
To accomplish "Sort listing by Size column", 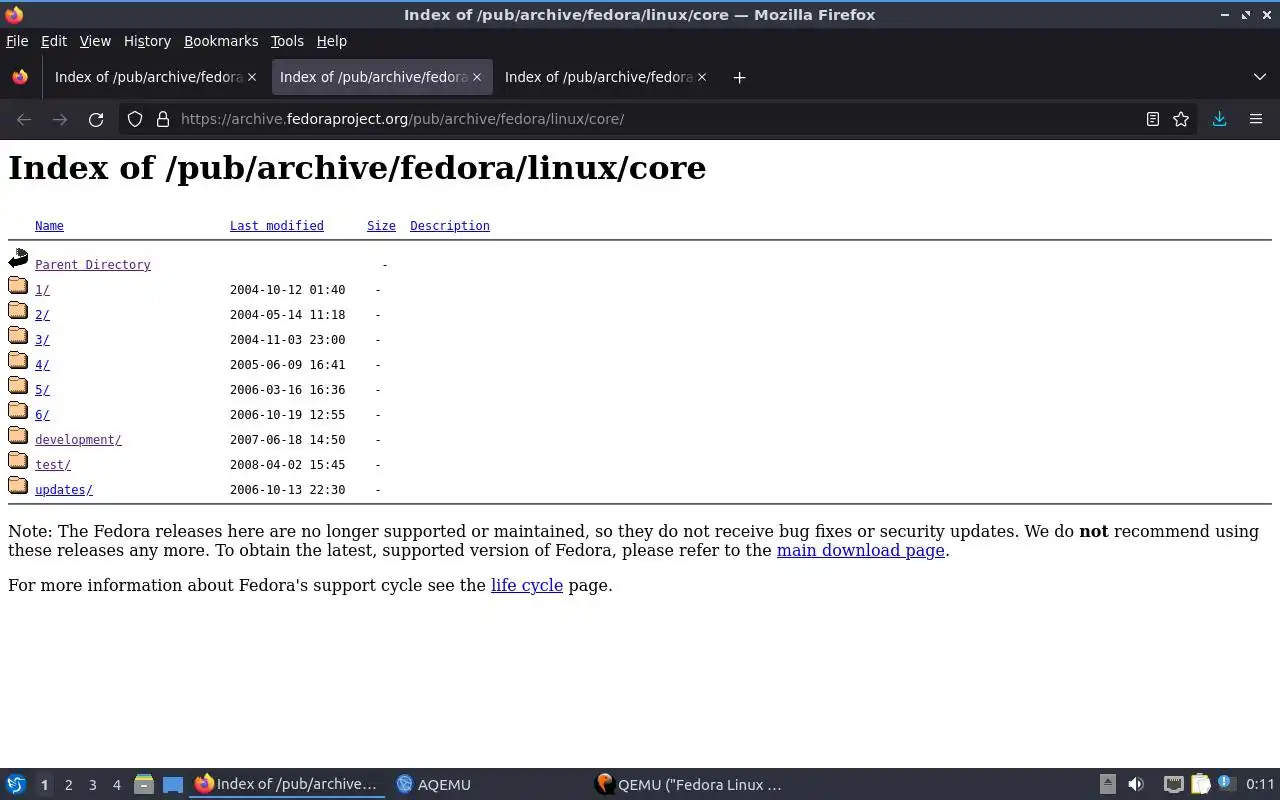I will click(381, 226).
